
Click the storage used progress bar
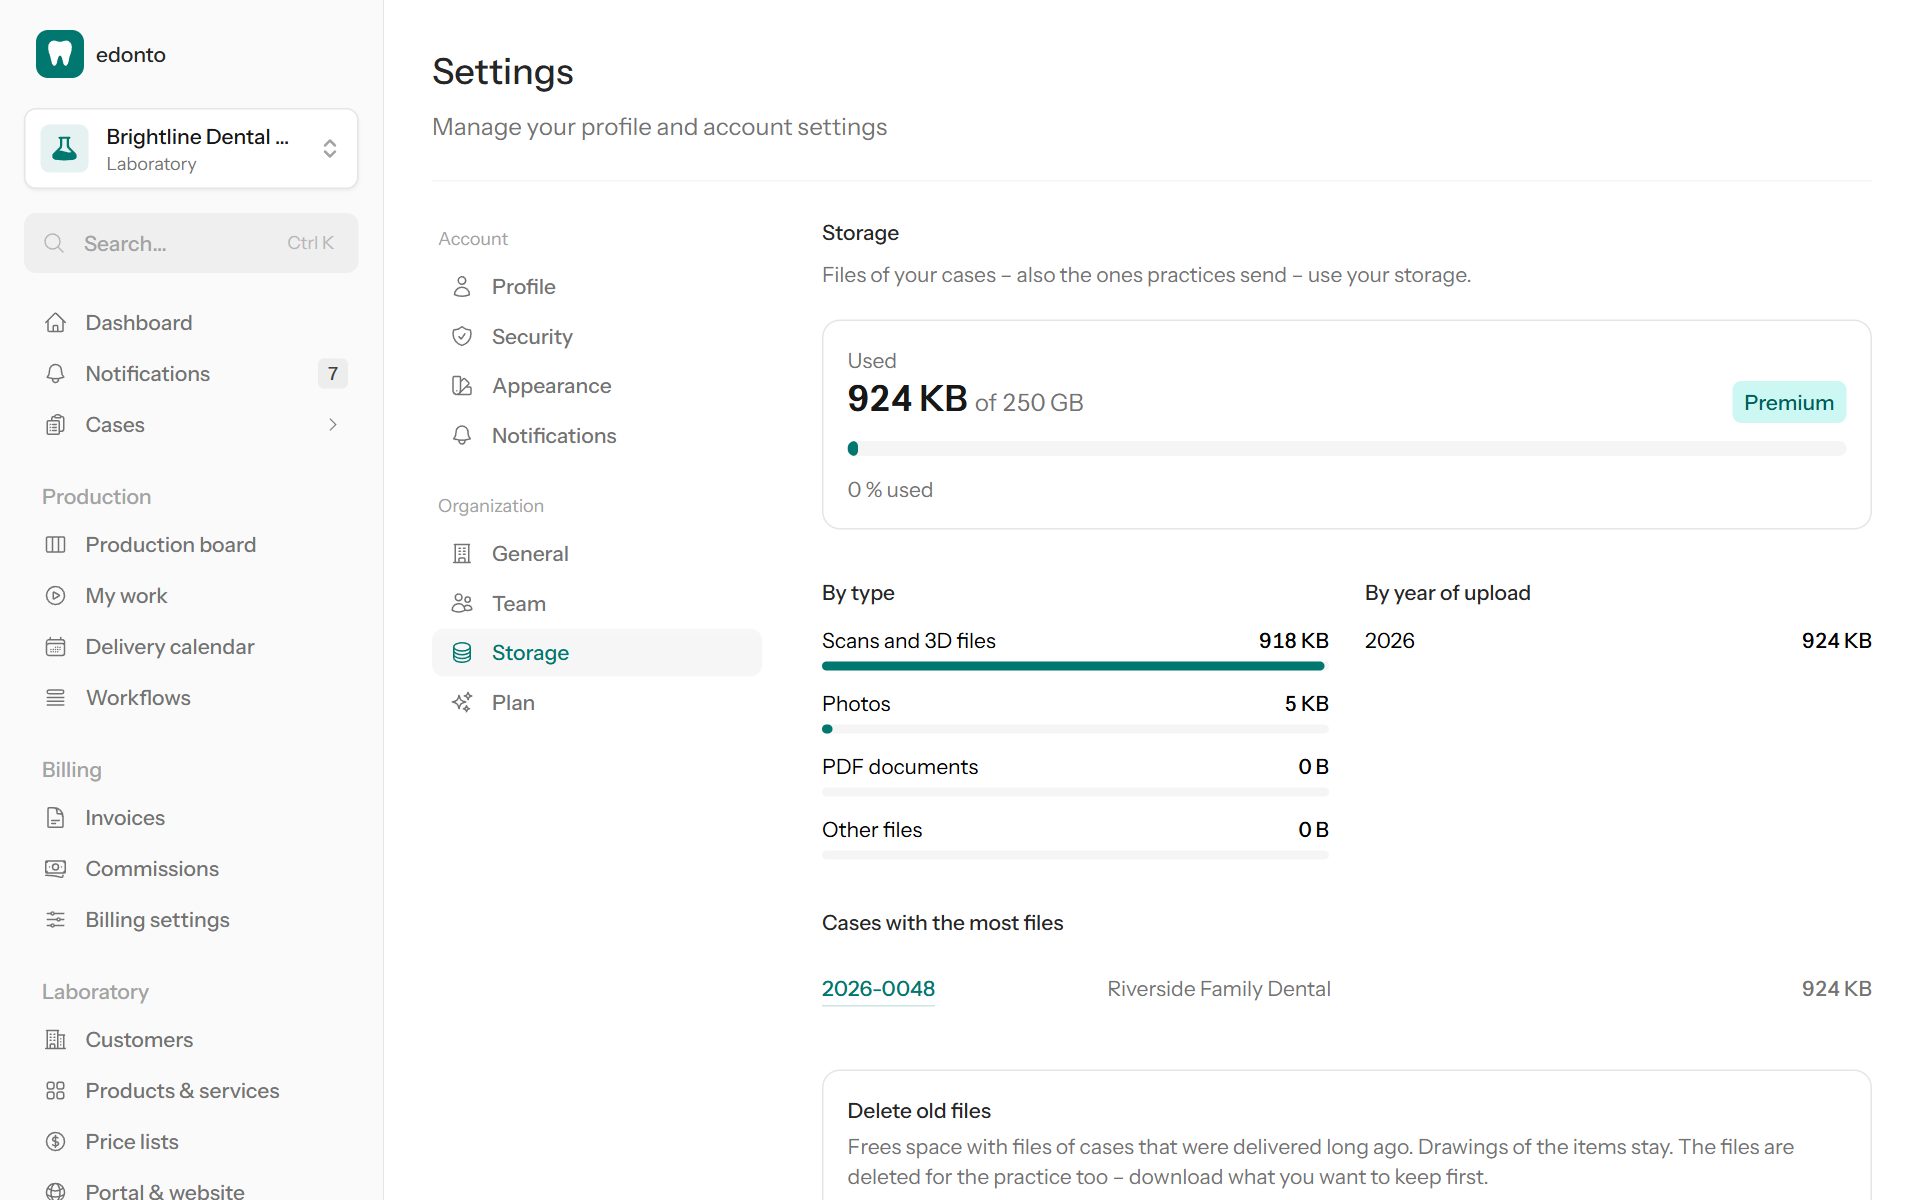(x=1347, y=449)
